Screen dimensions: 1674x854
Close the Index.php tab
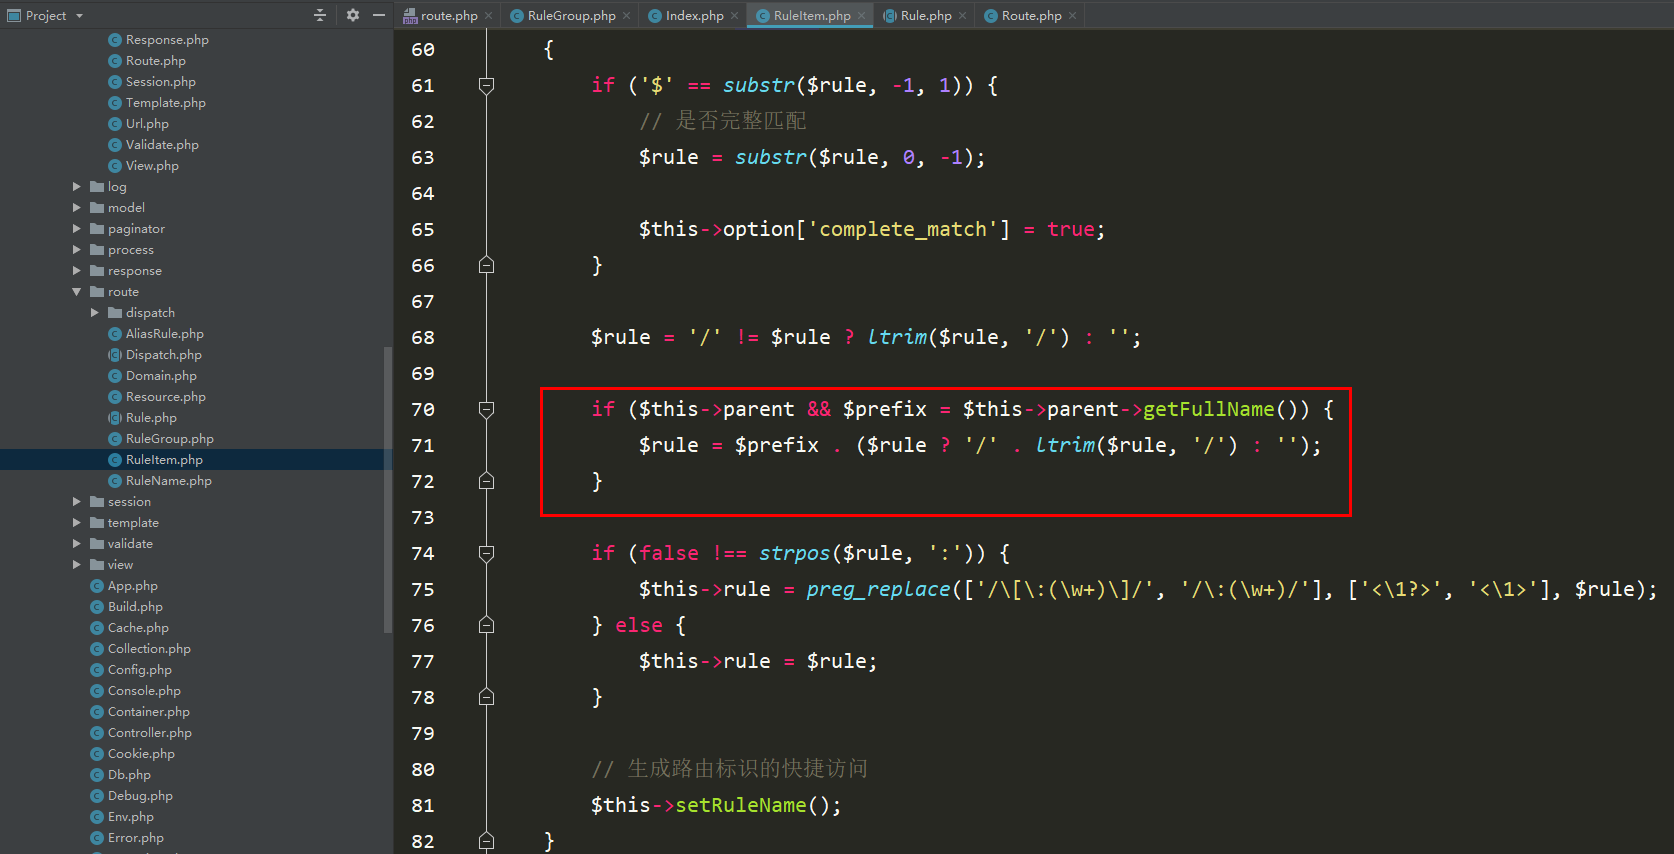(734, 15)
